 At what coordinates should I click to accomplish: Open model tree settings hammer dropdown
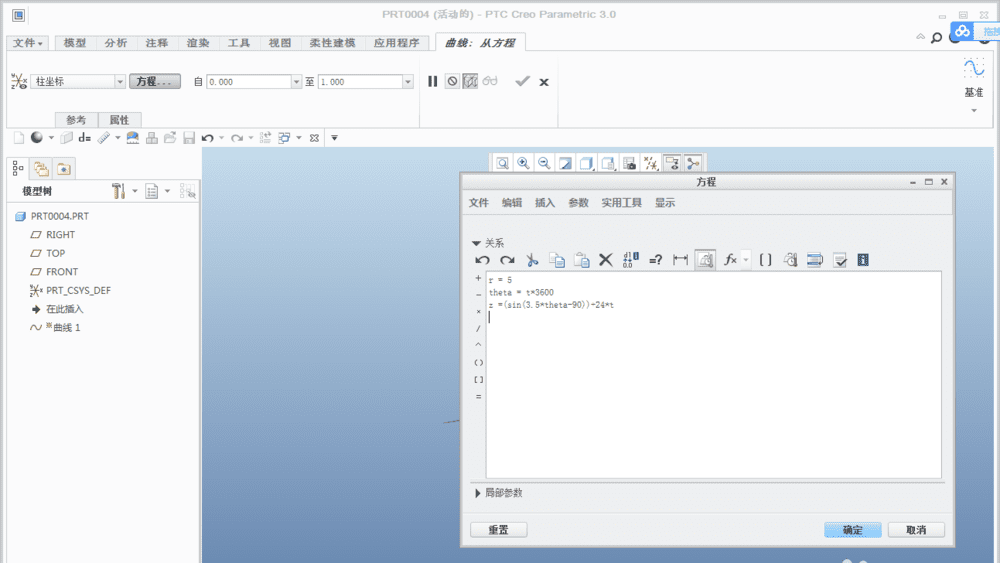click(x=135, y=191)
